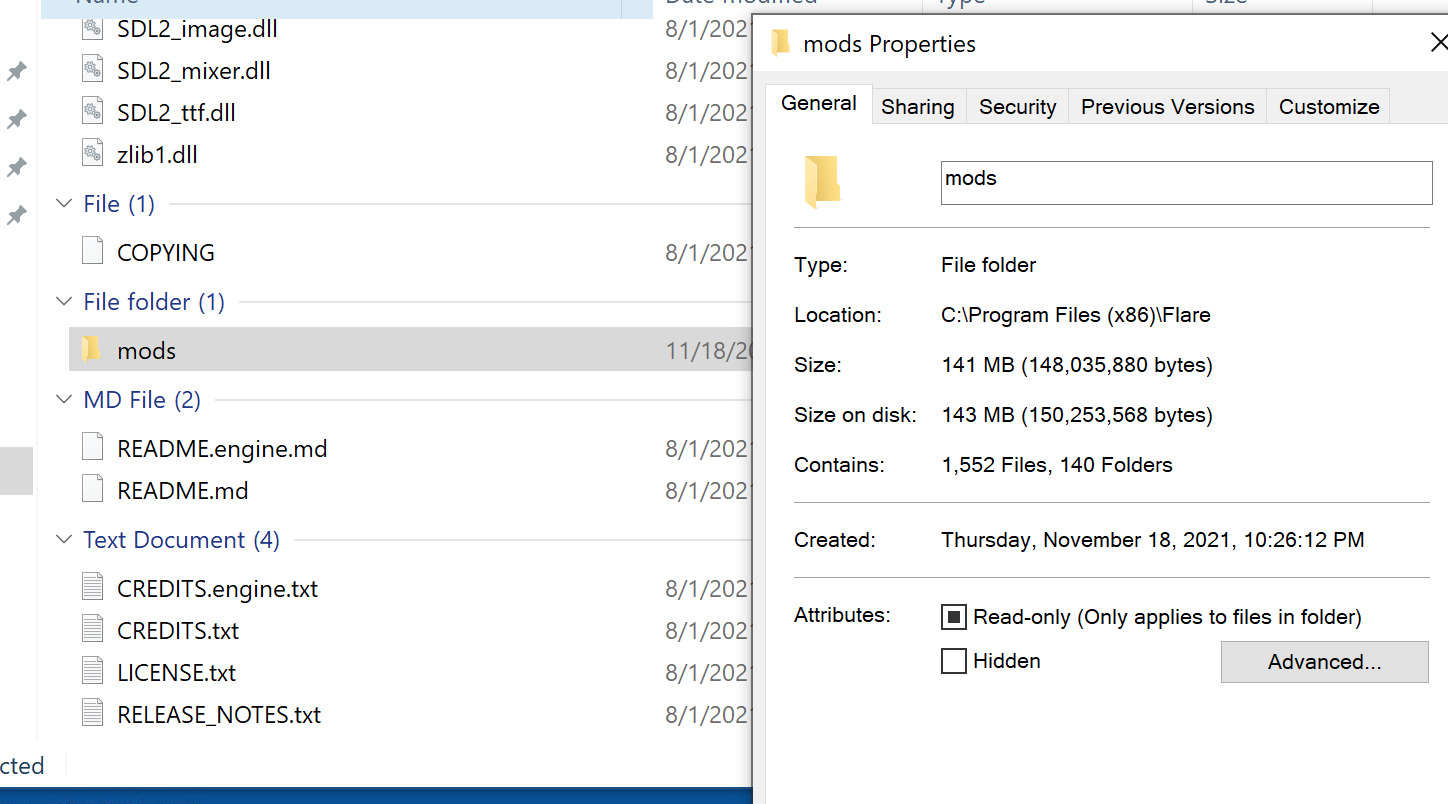The width and height of the screenshot is (1448, 804).
Task: Toggle the Read-only attribute checkbox
Action: point(954,617)
